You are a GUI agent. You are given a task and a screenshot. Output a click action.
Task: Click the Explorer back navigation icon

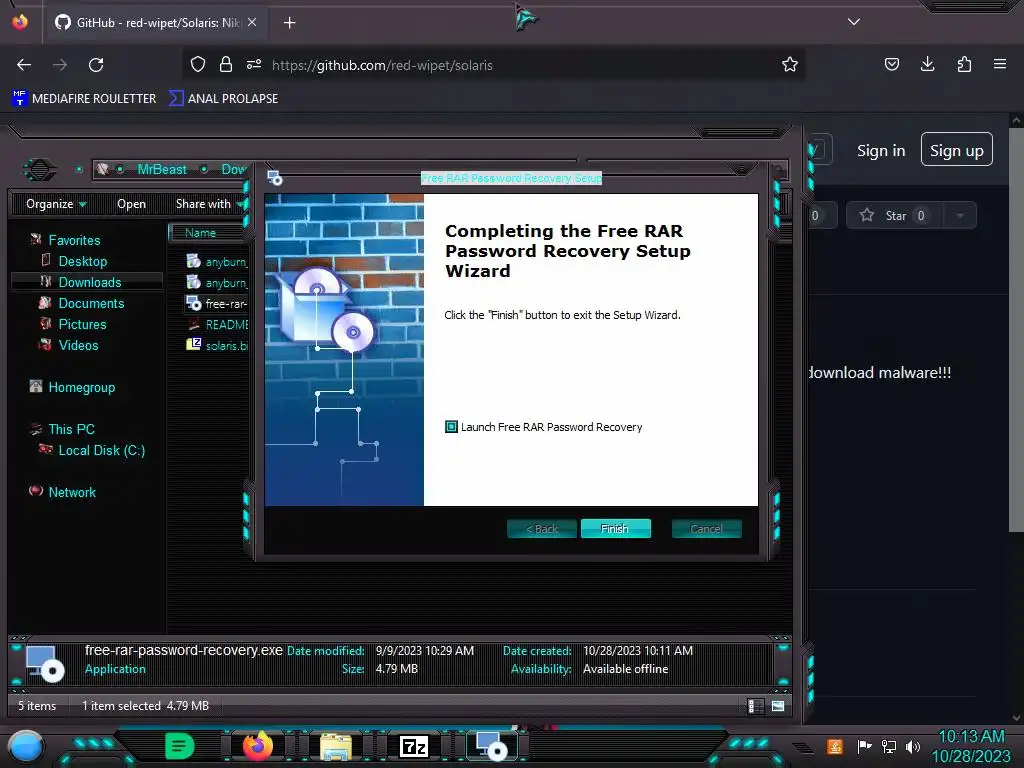[40, 170]
